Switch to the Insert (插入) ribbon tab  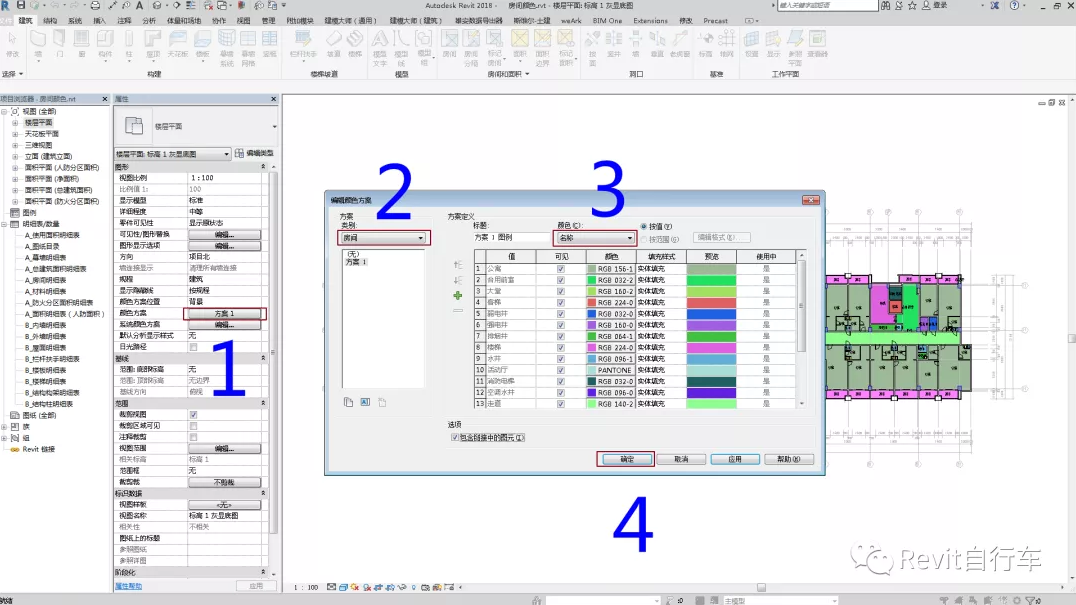point(100,21)
